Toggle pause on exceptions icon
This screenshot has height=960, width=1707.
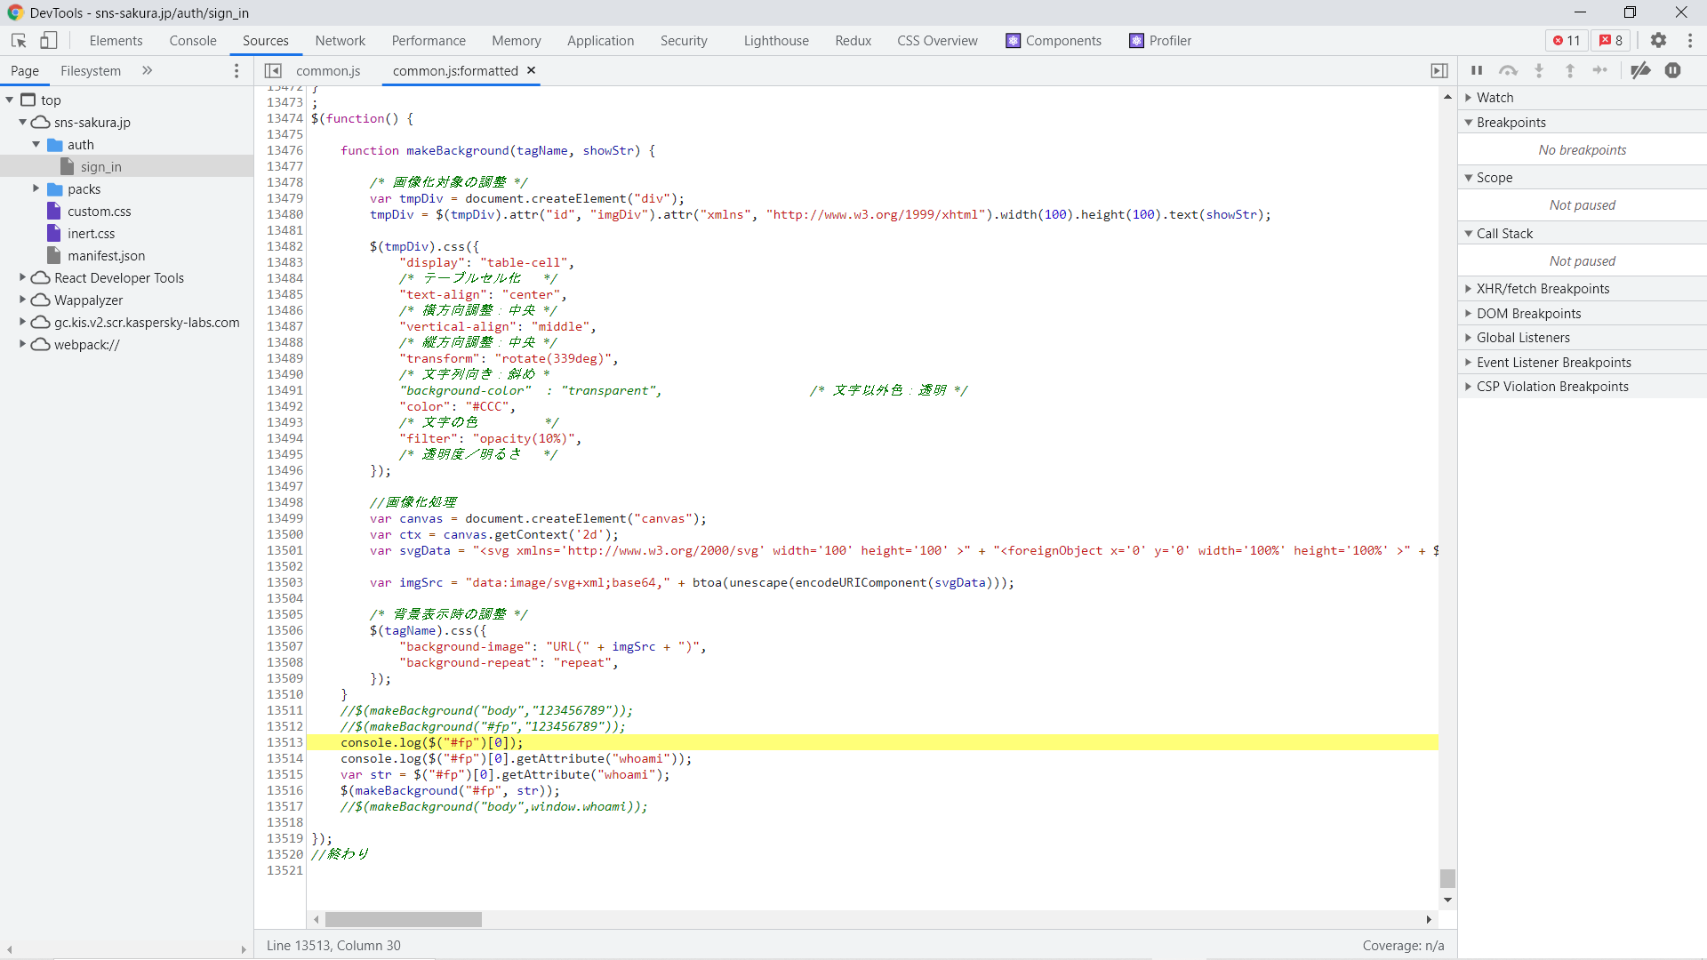point(1672,71)
